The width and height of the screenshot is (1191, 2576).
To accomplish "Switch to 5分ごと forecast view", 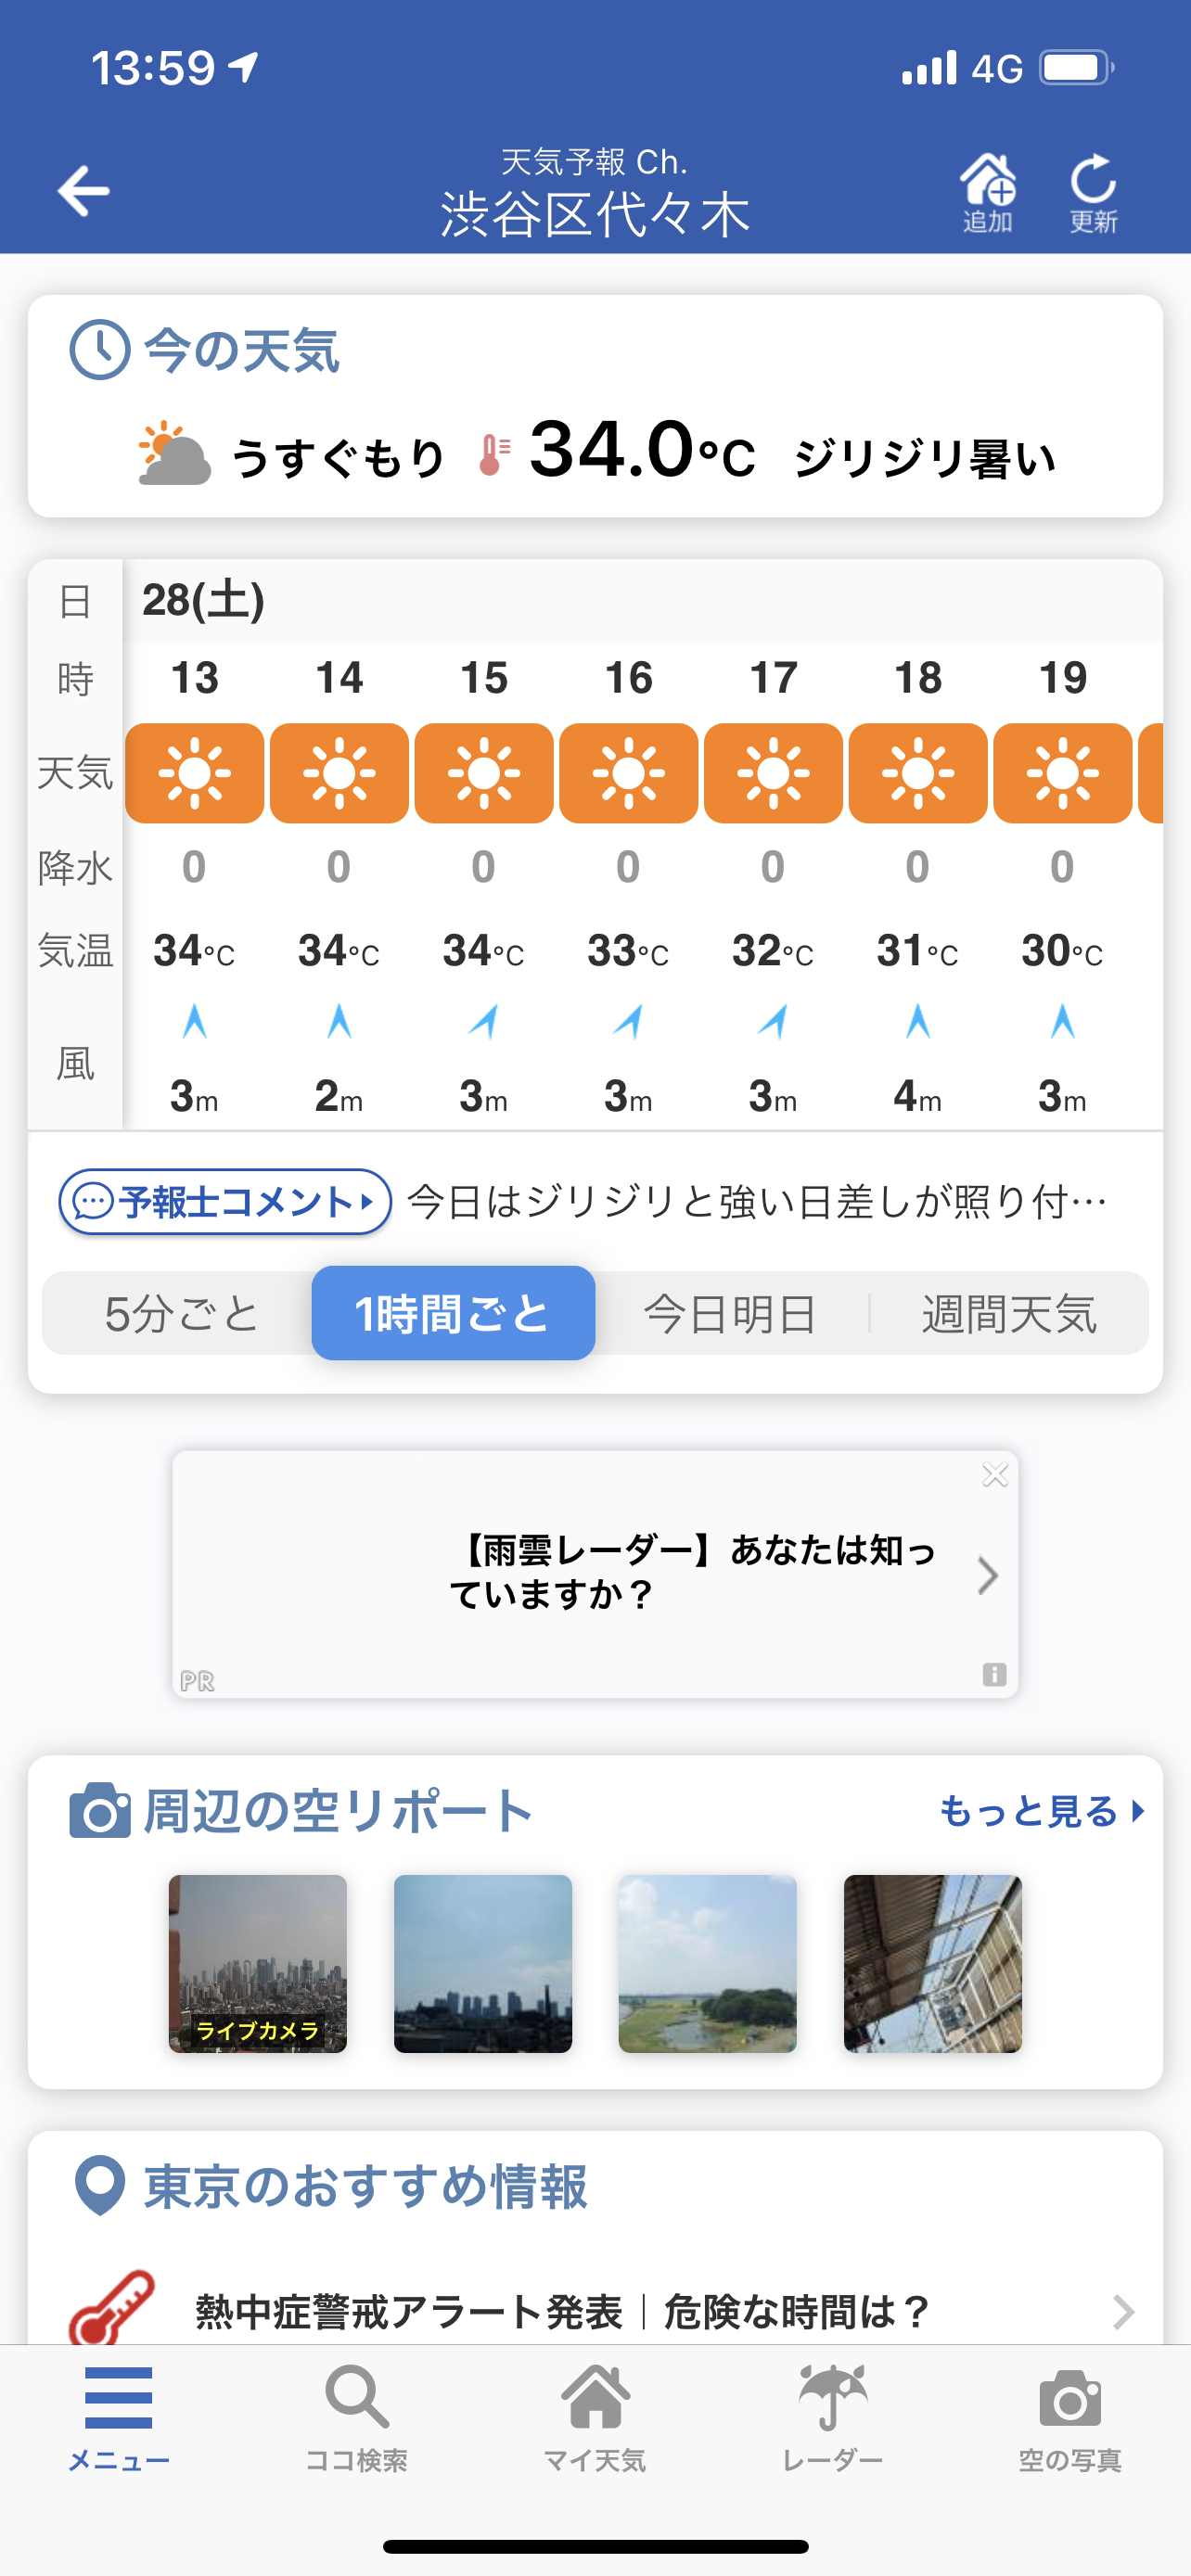I will 182,1313.
